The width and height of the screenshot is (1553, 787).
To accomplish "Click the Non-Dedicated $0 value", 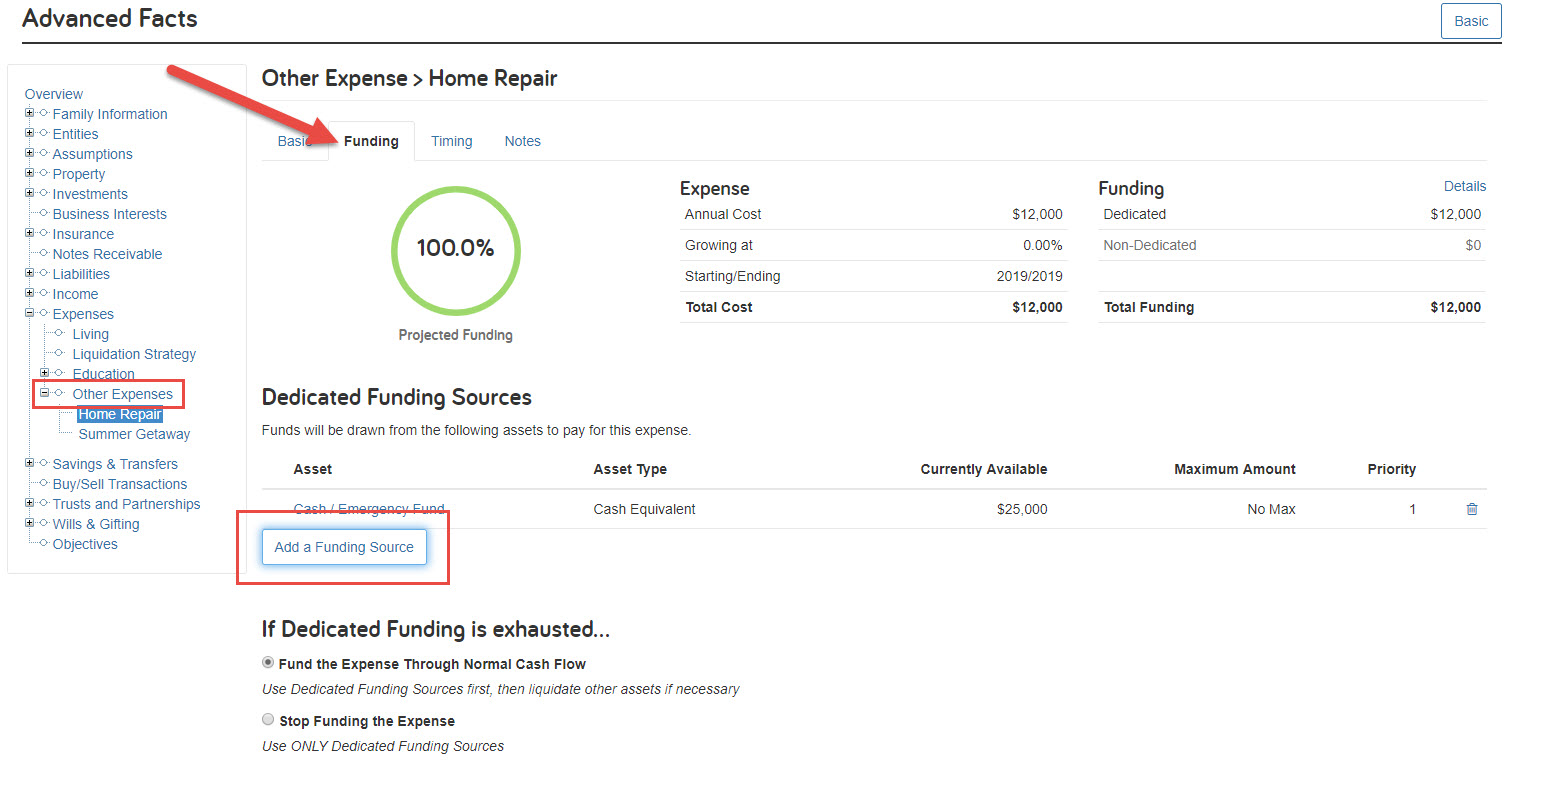I will (1473, 245).
